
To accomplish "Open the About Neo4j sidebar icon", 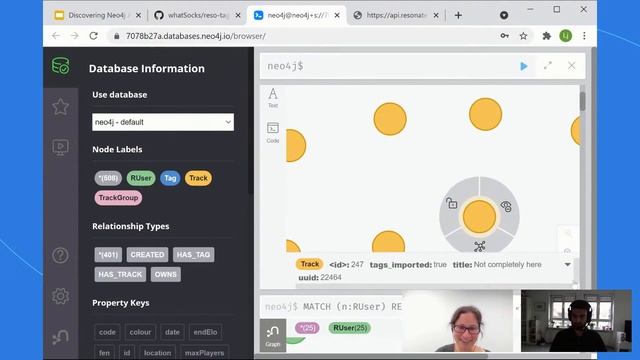I will [x=60, y=337].
